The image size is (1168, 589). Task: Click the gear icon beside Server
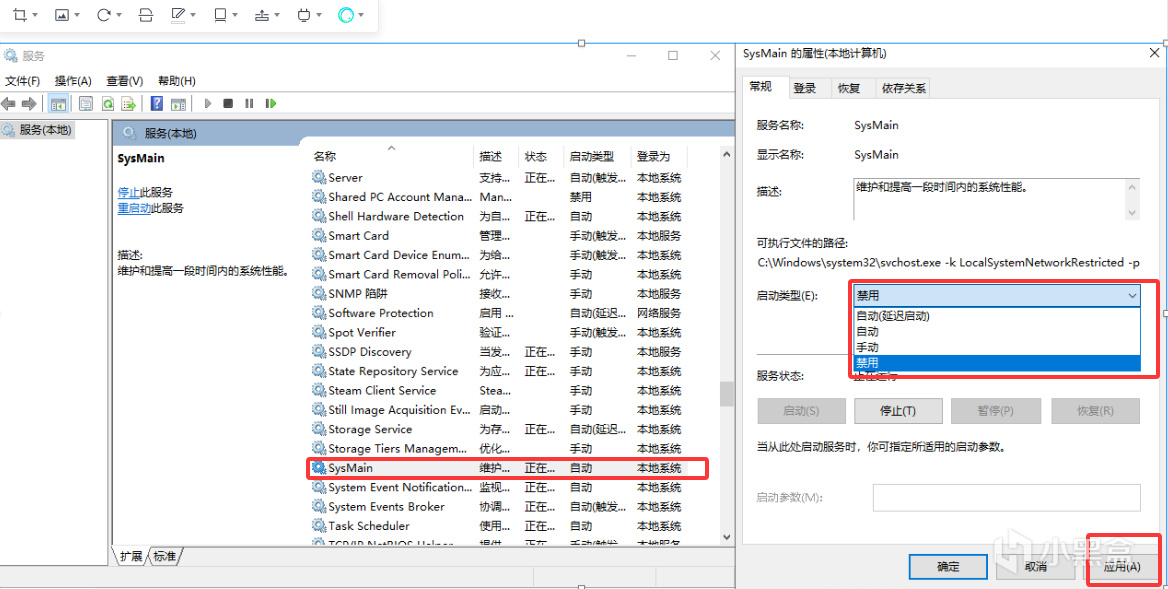coord(319,178)
